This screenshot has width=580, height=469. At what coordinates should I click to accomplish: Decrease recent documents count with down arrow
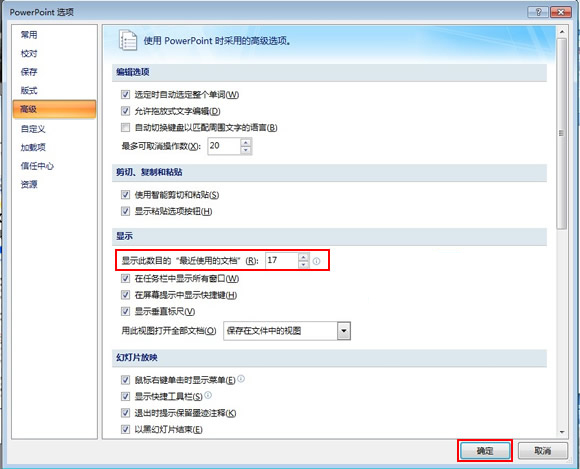pos(303,264)
